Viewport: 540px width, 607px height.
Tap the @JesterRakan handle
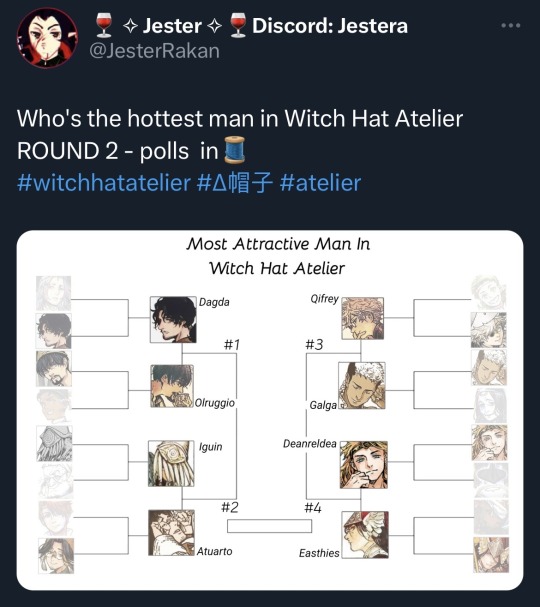(x=154, y=51)
